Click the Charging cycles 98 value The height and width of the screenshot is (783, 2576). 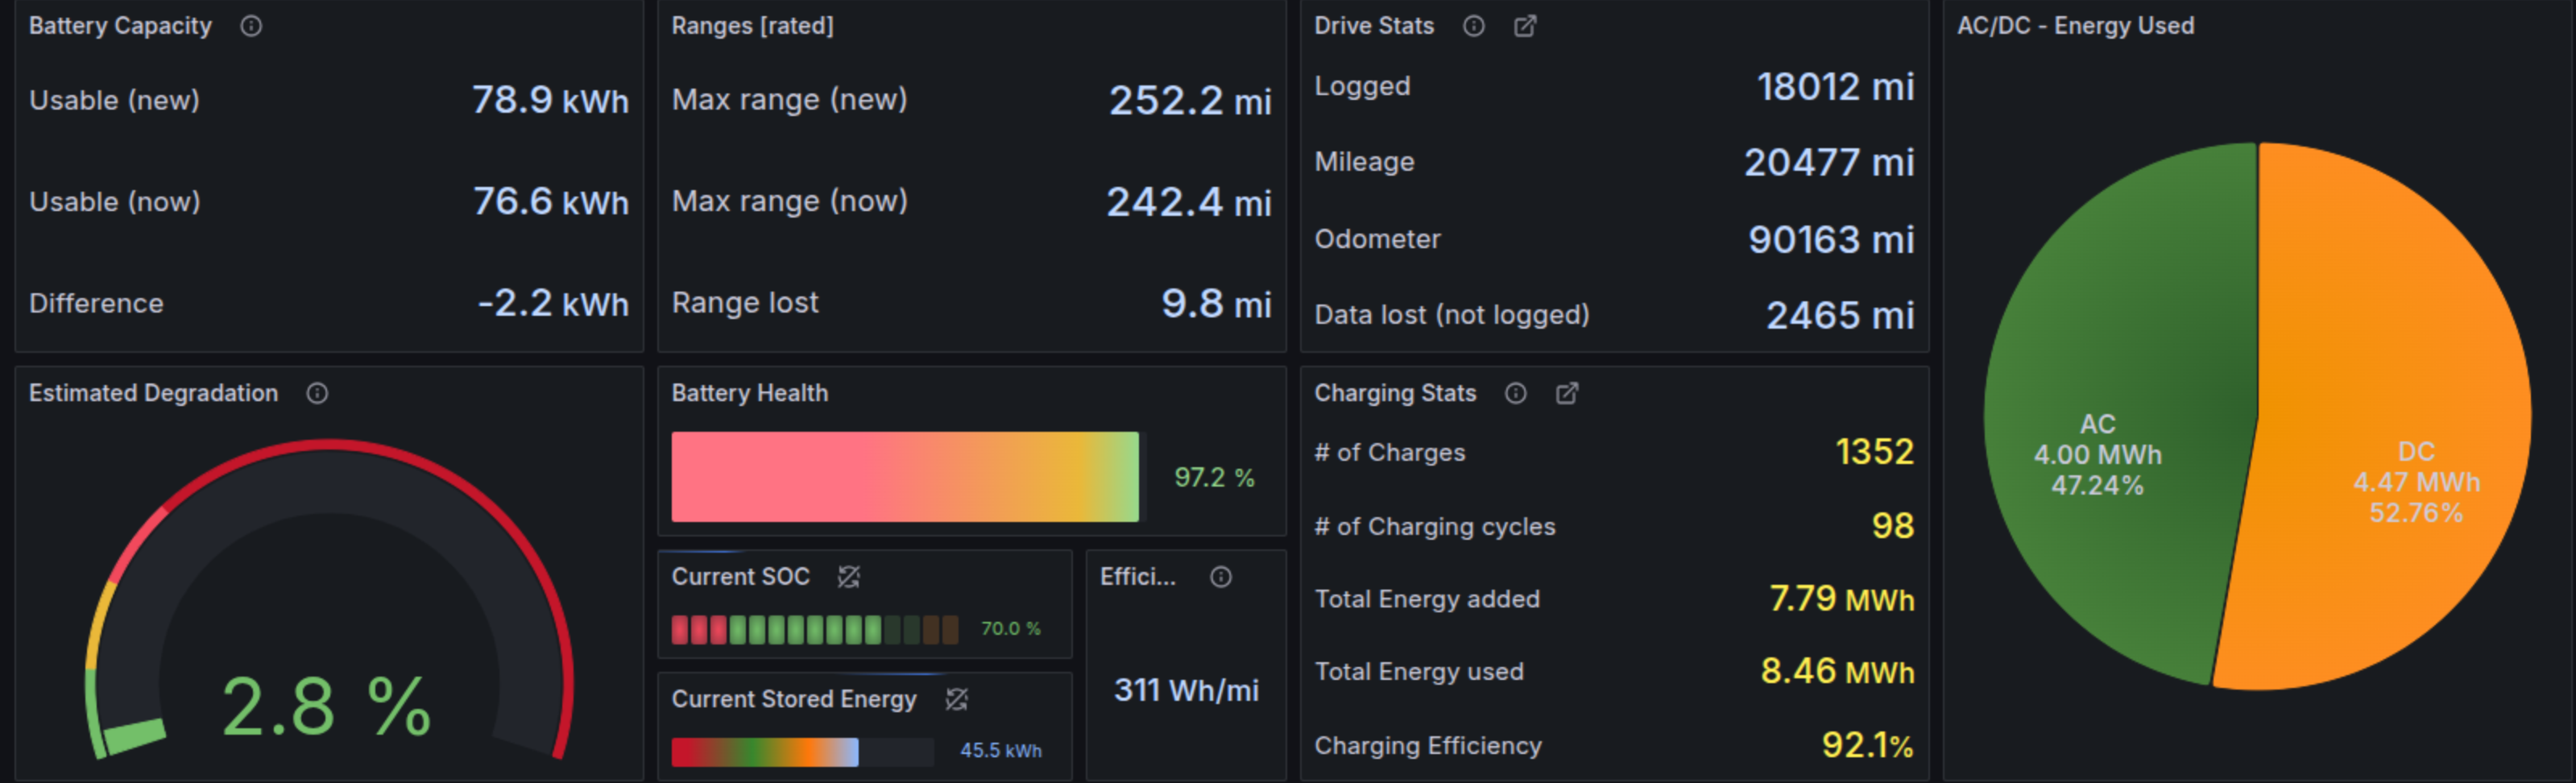[1893, 526]
